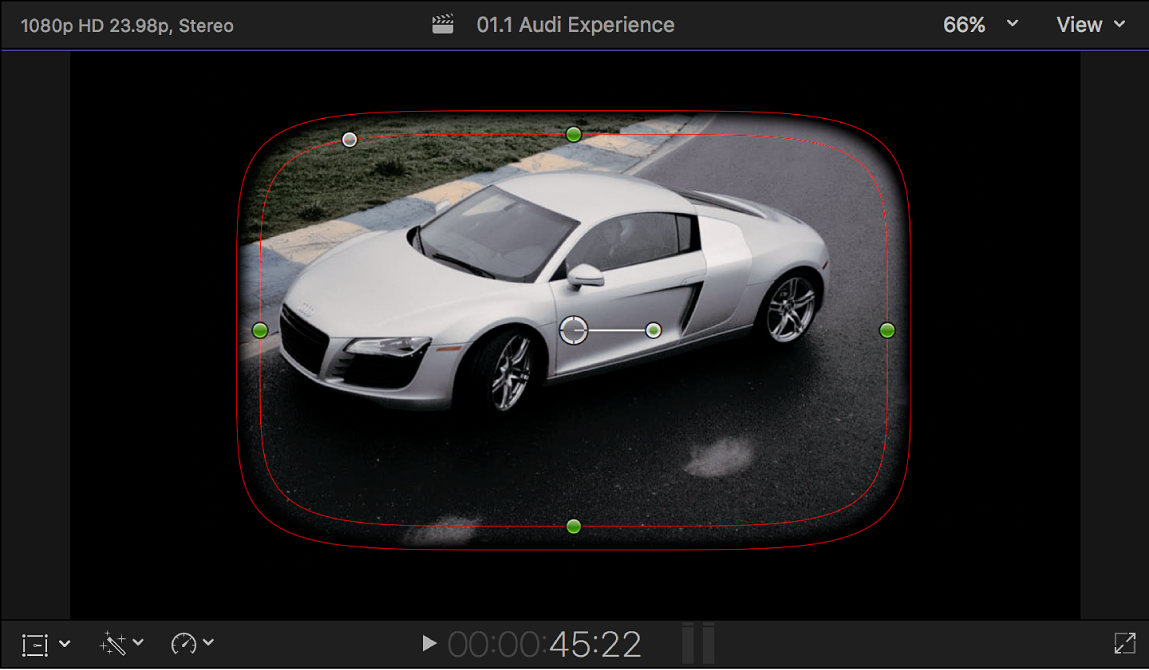The width and height of the screenshot is (1149, 670).
Task: Click the rotation handle dot on the mask
Action: pos(349,140)
